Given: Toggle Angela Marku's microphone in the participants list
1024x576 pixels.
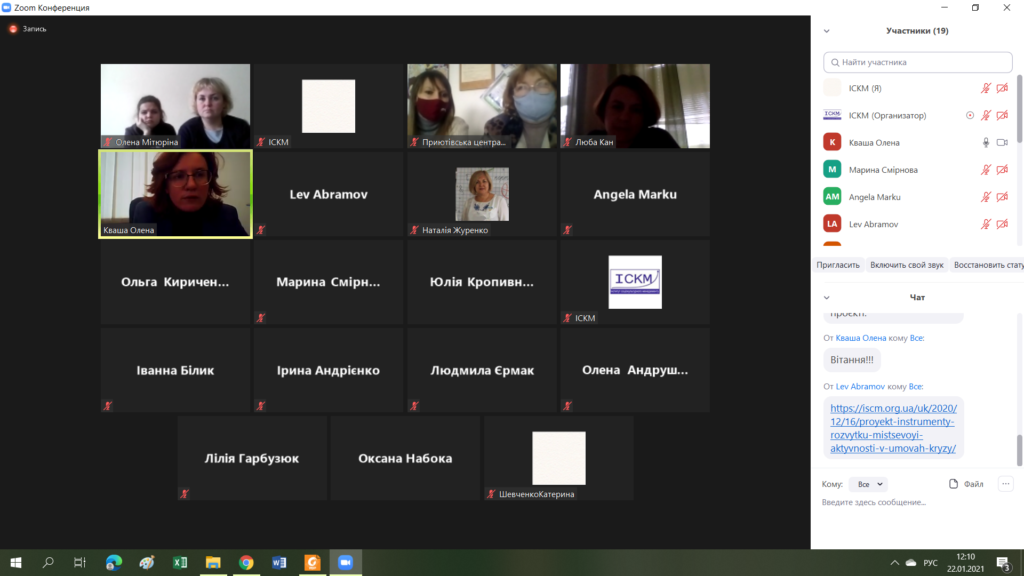Looking at the screenshot, I should tap(986, 197).
